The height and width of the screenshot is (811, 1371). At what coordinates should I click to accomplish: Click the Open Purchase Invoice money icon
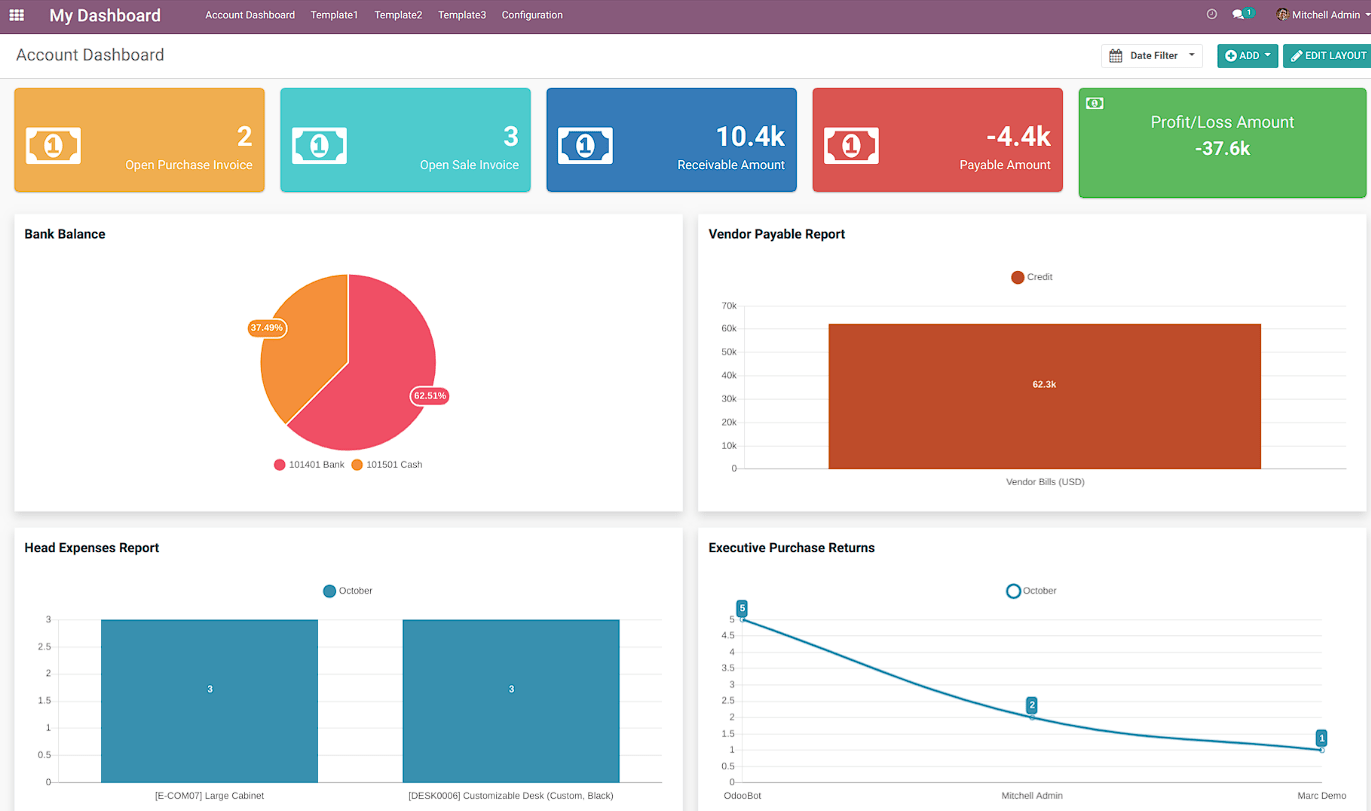click(x=53, y=146)
